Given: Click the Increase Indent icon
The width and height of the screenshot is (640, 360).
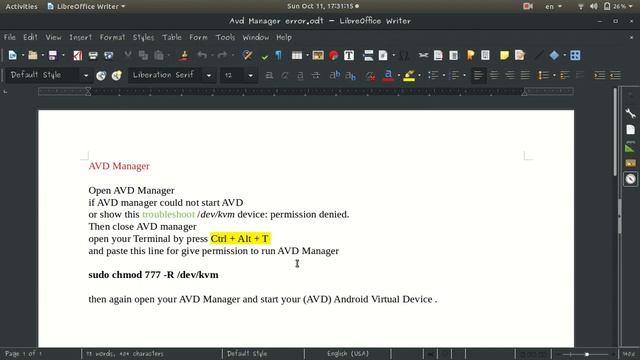Looking at the screenshot, I should (600, 75).
